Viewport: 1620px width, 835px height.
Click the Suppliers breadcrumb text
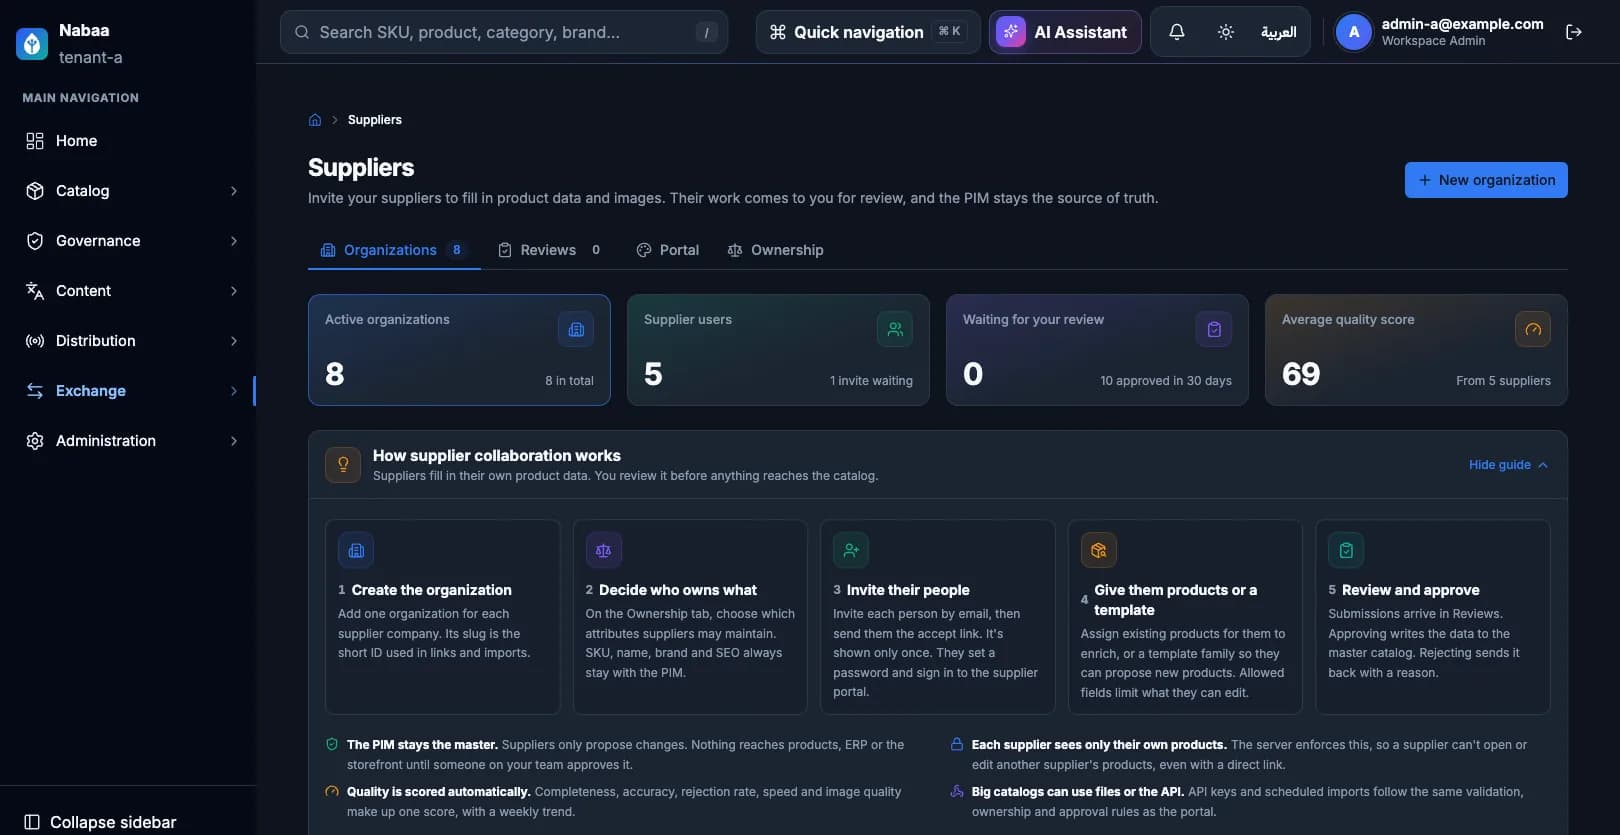click(375, 120)
